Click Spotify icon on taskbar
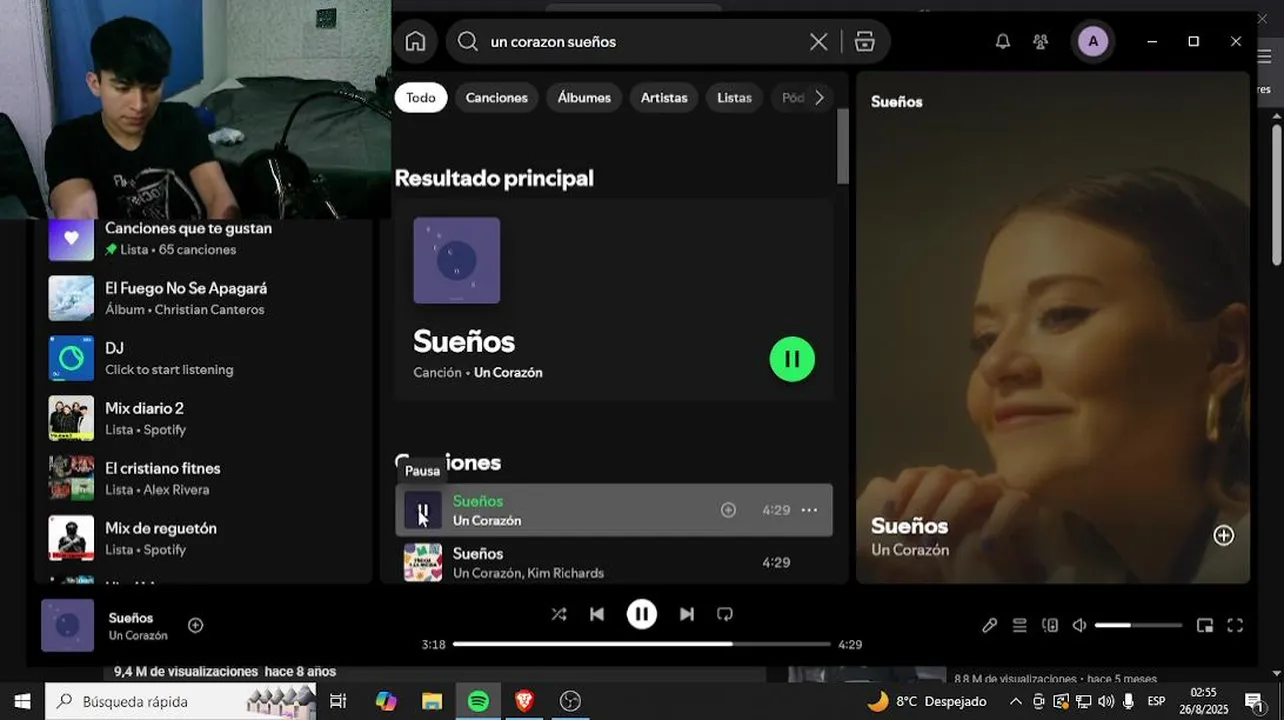 (478, 701)
